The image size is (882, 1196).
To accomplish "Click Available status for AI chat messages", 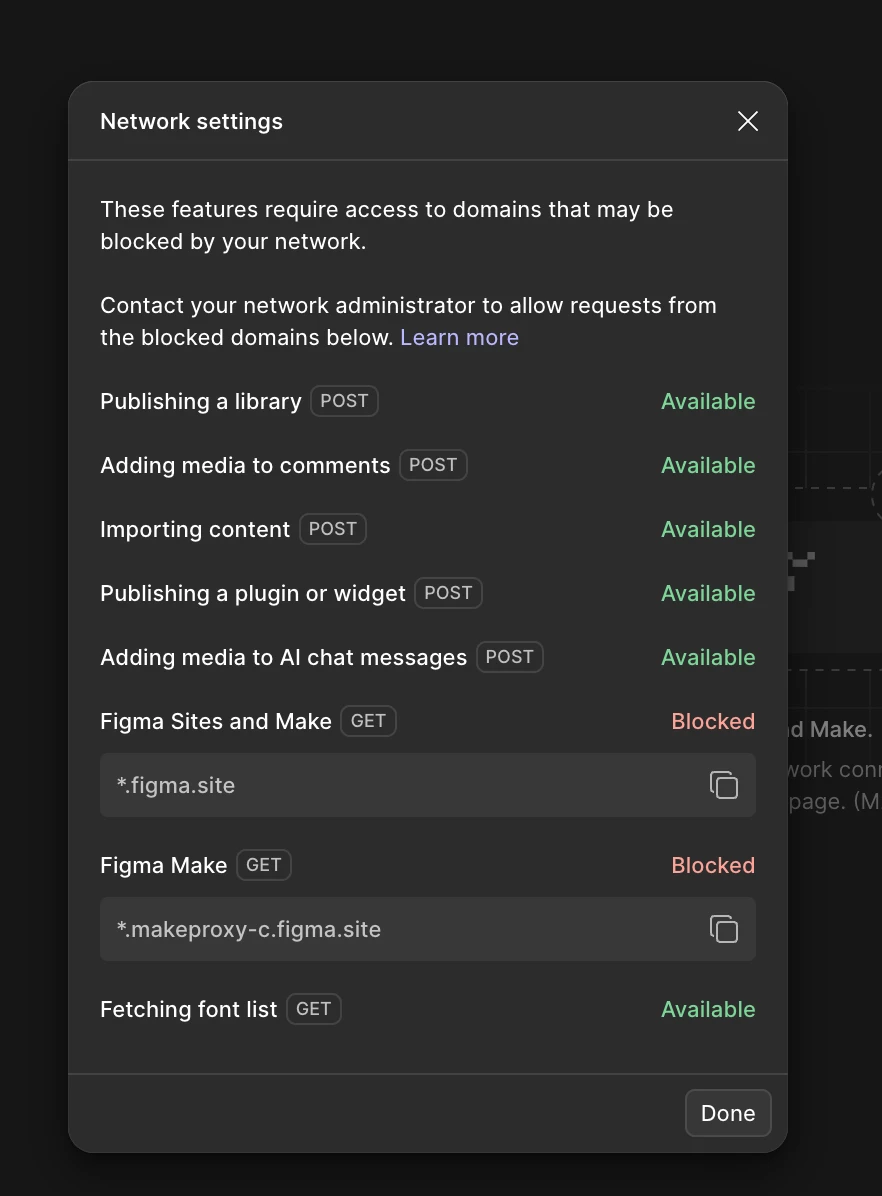I will click(708, 657).
